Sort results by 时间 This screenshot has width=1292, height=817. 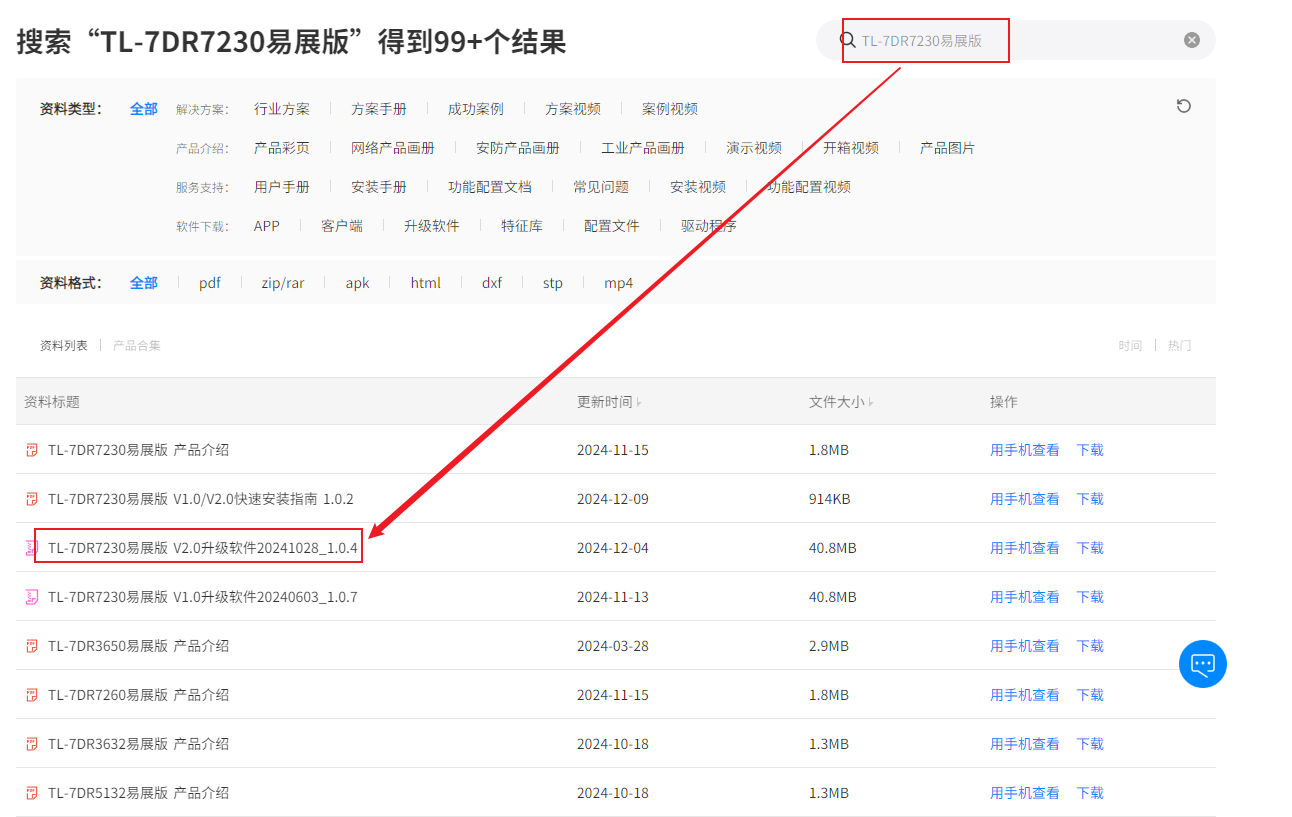pos(1130,346)
